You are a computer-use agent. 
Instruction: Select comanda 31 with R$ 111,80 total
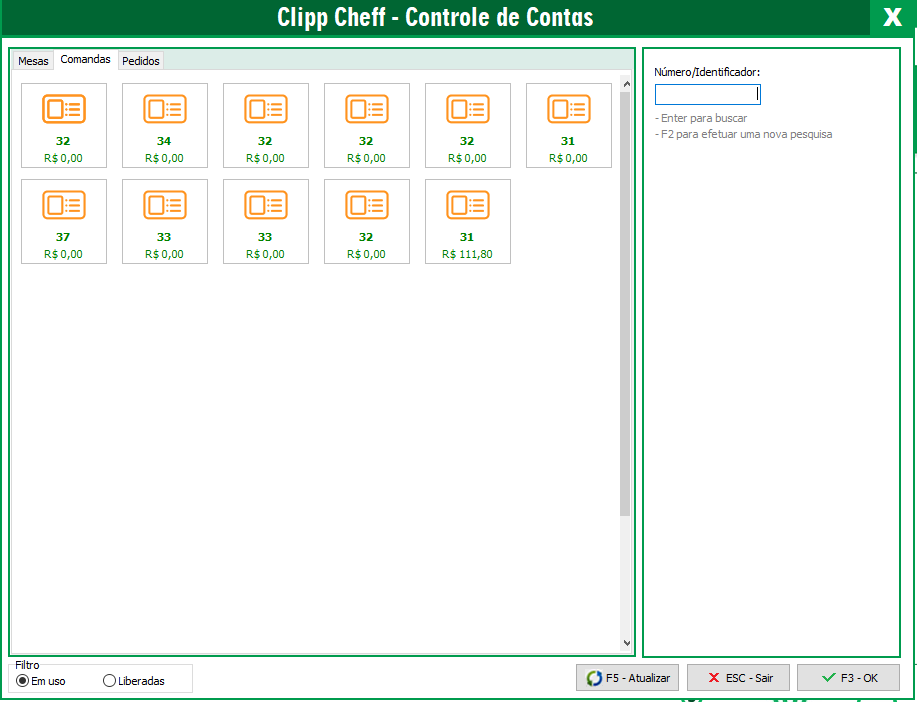click(467, 220)
